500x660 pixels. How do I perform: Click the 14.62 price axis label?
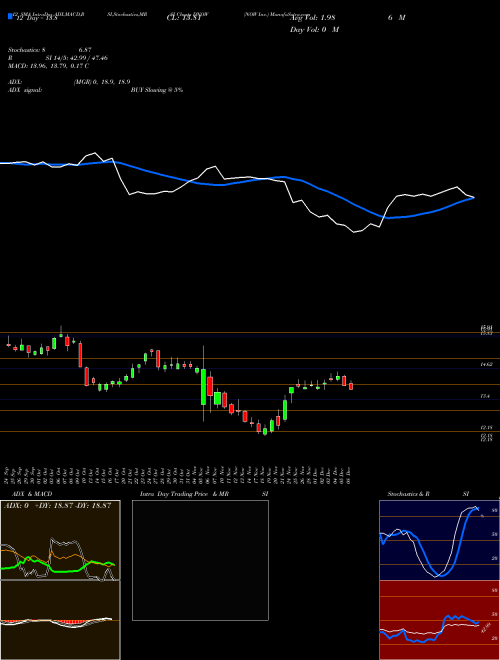[487, 365]
